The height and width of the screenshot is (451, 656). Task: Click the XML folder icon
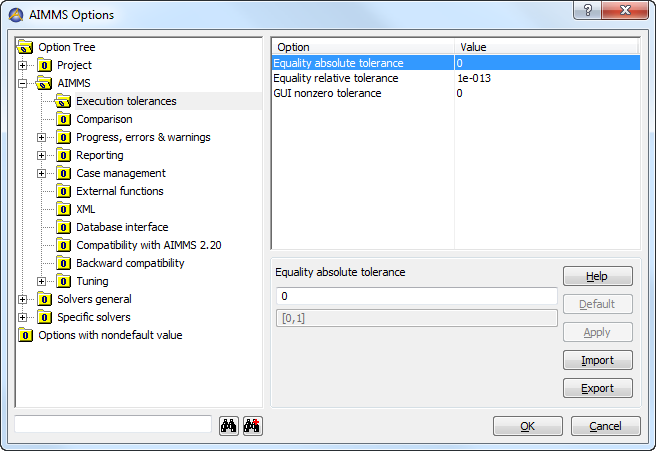[63, 209]
